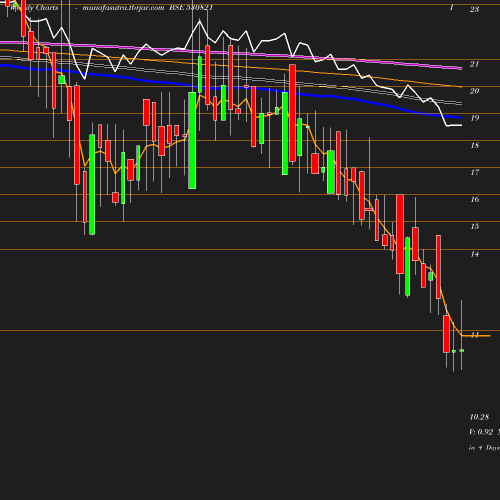500x500 pixels.
Task: Click the volume readout 'V: 0.92'
Action: pos(481,432)
